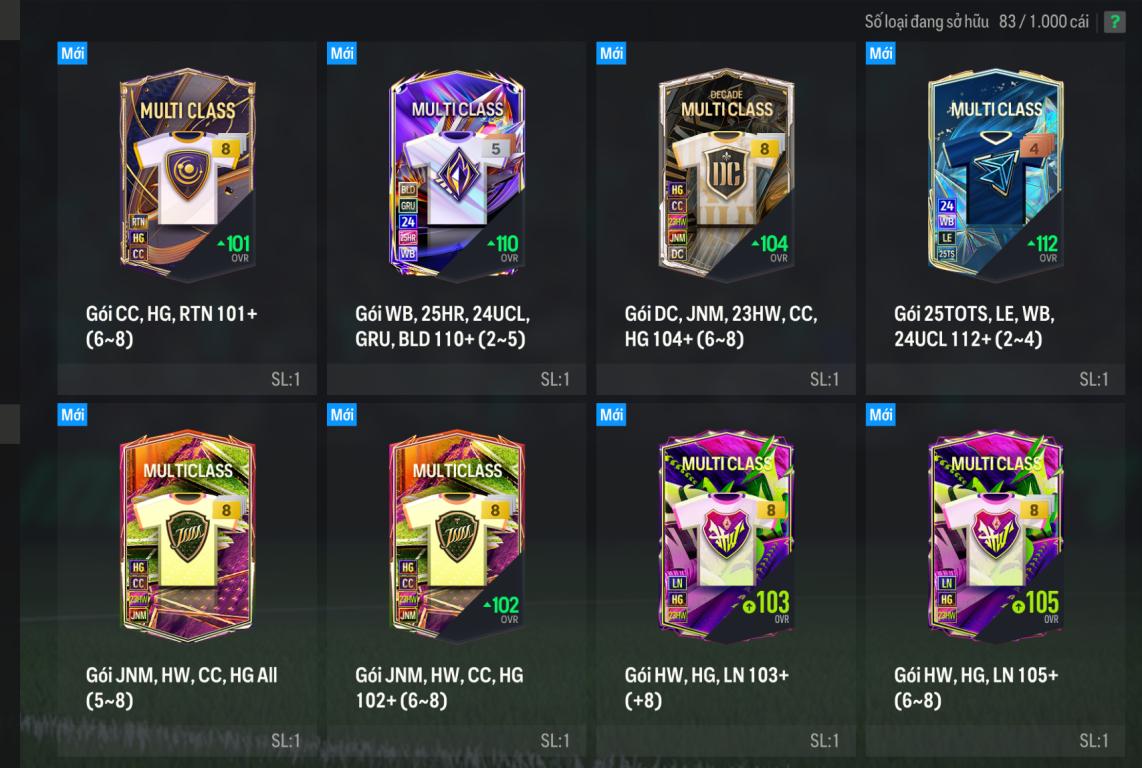
Task: Open the Decade Multi Class 104 OVR card
Action: [x=726, y=175]
